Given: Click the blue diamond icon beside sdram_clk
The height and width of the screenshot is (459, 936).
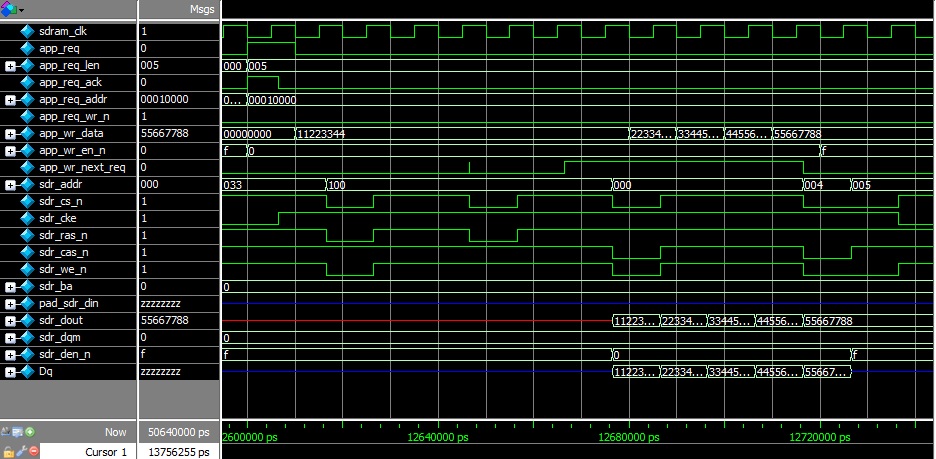Looking at the screenshot, I should pyautogui.click(x=27, y=31).
